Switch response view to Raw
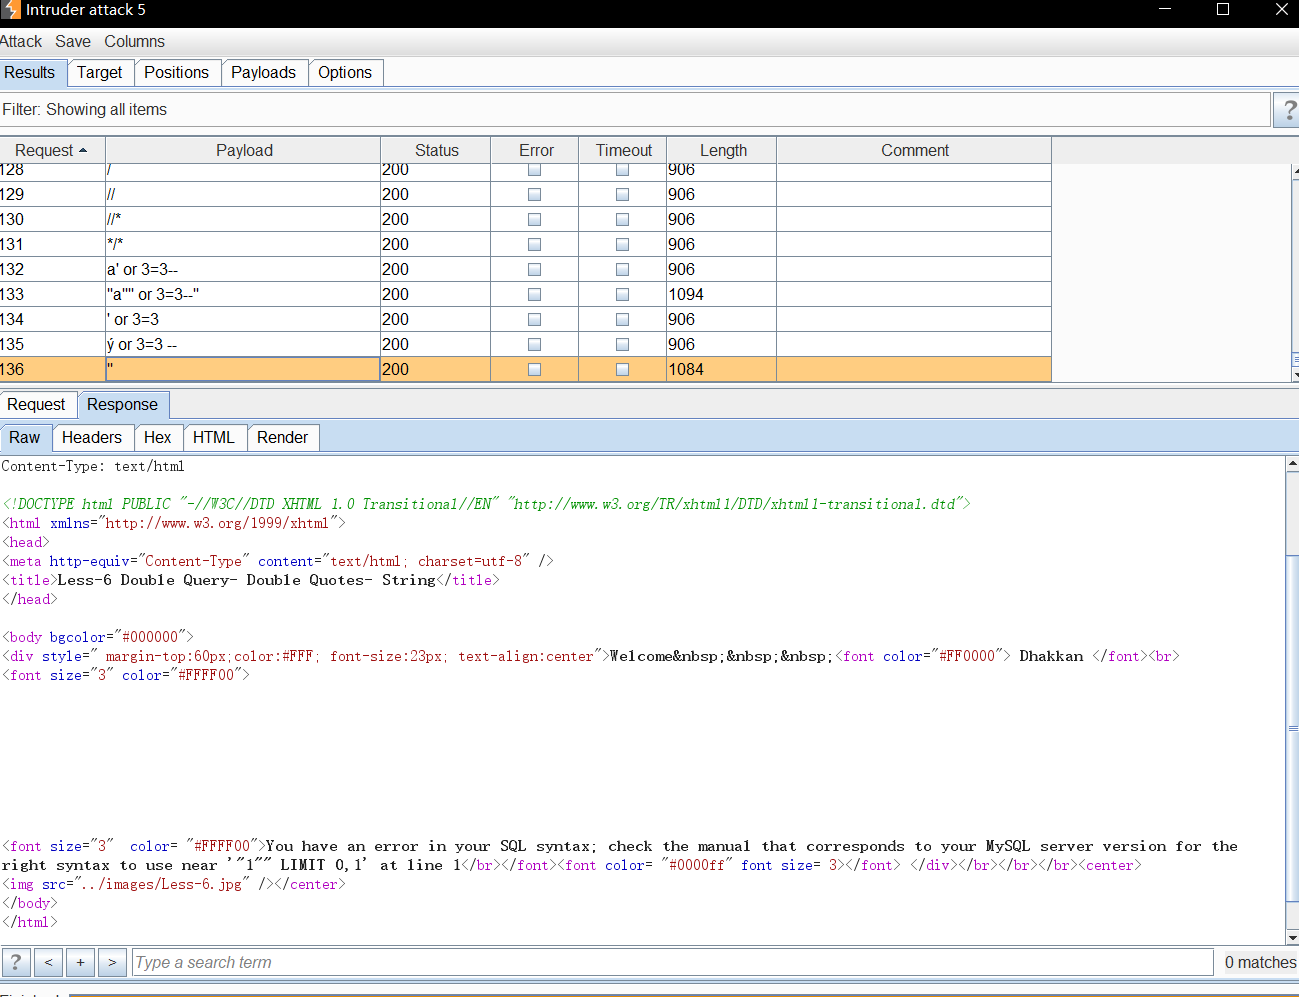Image resolution: width=1299 pixels, height=997 pixels. [25, 437]
